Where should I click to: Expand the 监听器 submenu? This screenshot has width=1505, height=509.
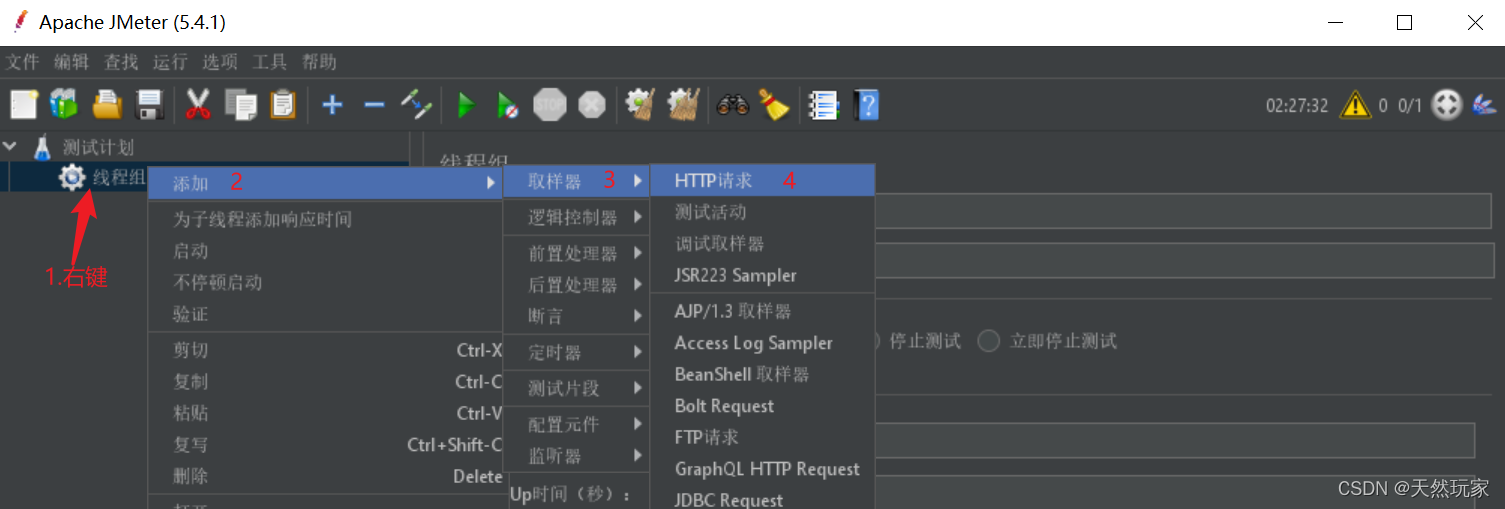click(576, 456)
